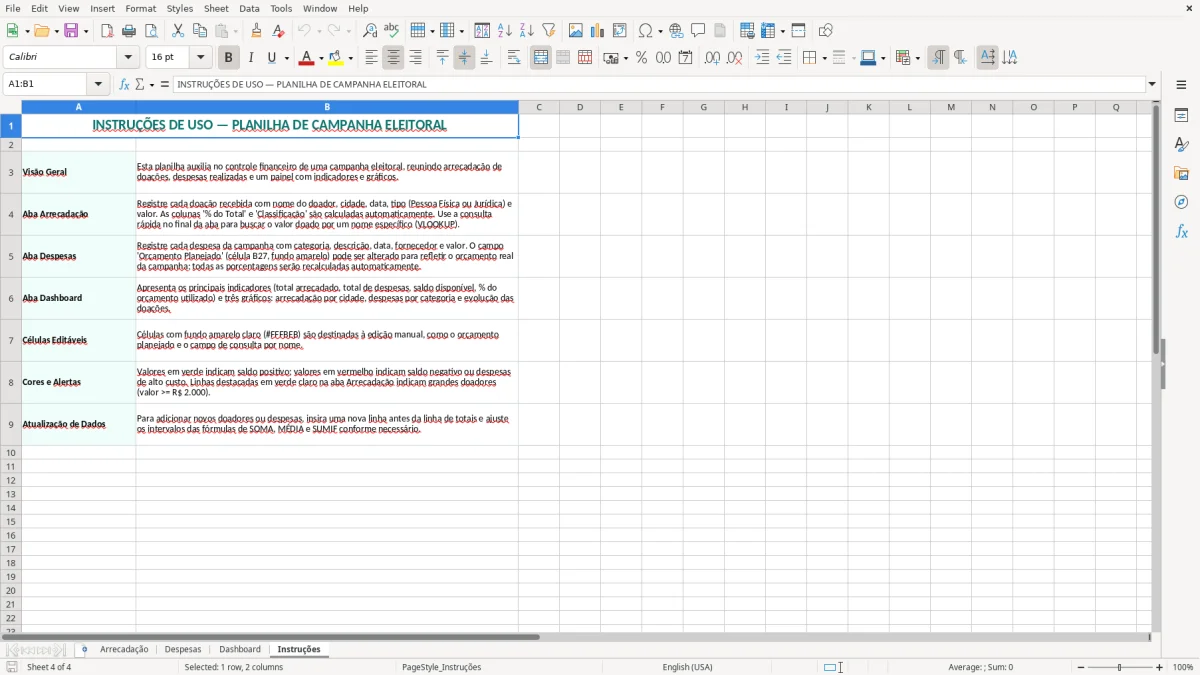This screenshot has height=675, width=1200.
Task: Open the Open-file dropdown arrow
Action: click(x=55, y=31)
